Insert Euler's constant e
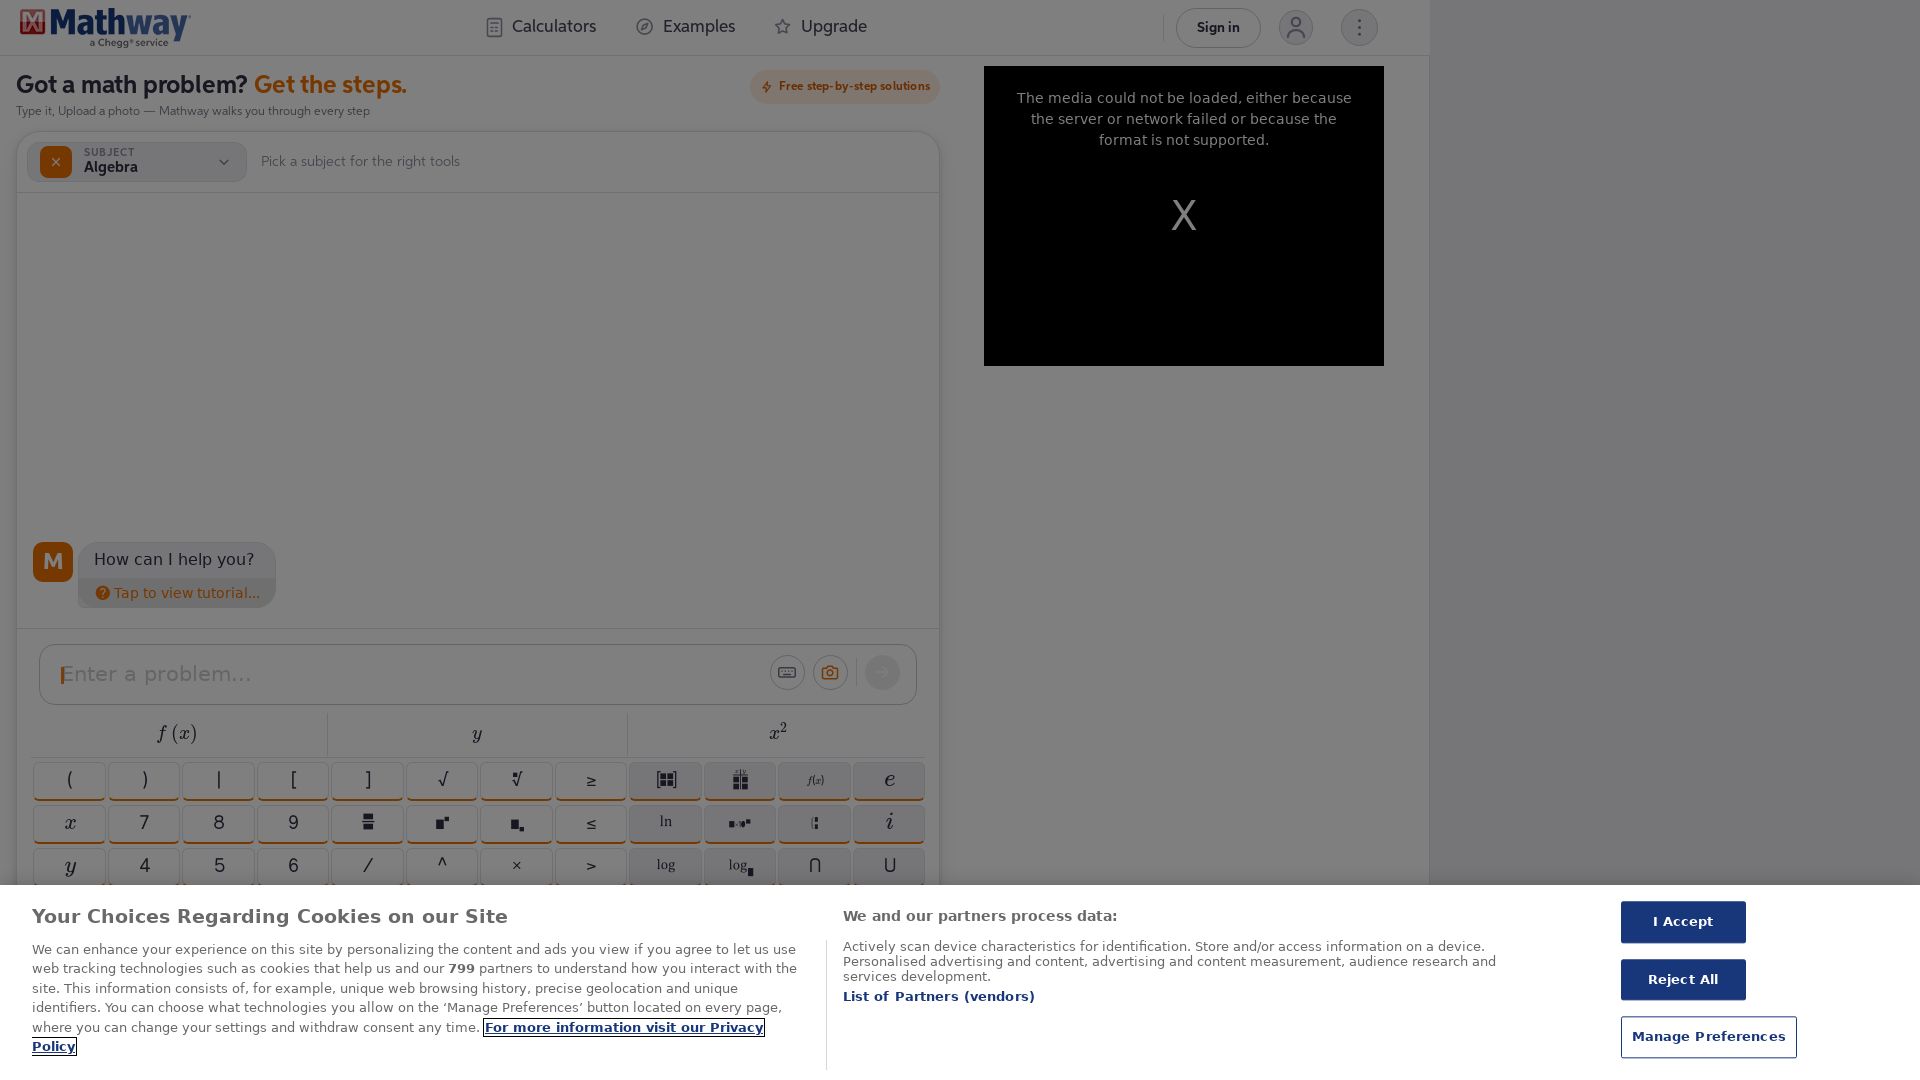Viewport: 1920px width, 1080px height. [889, 780]
